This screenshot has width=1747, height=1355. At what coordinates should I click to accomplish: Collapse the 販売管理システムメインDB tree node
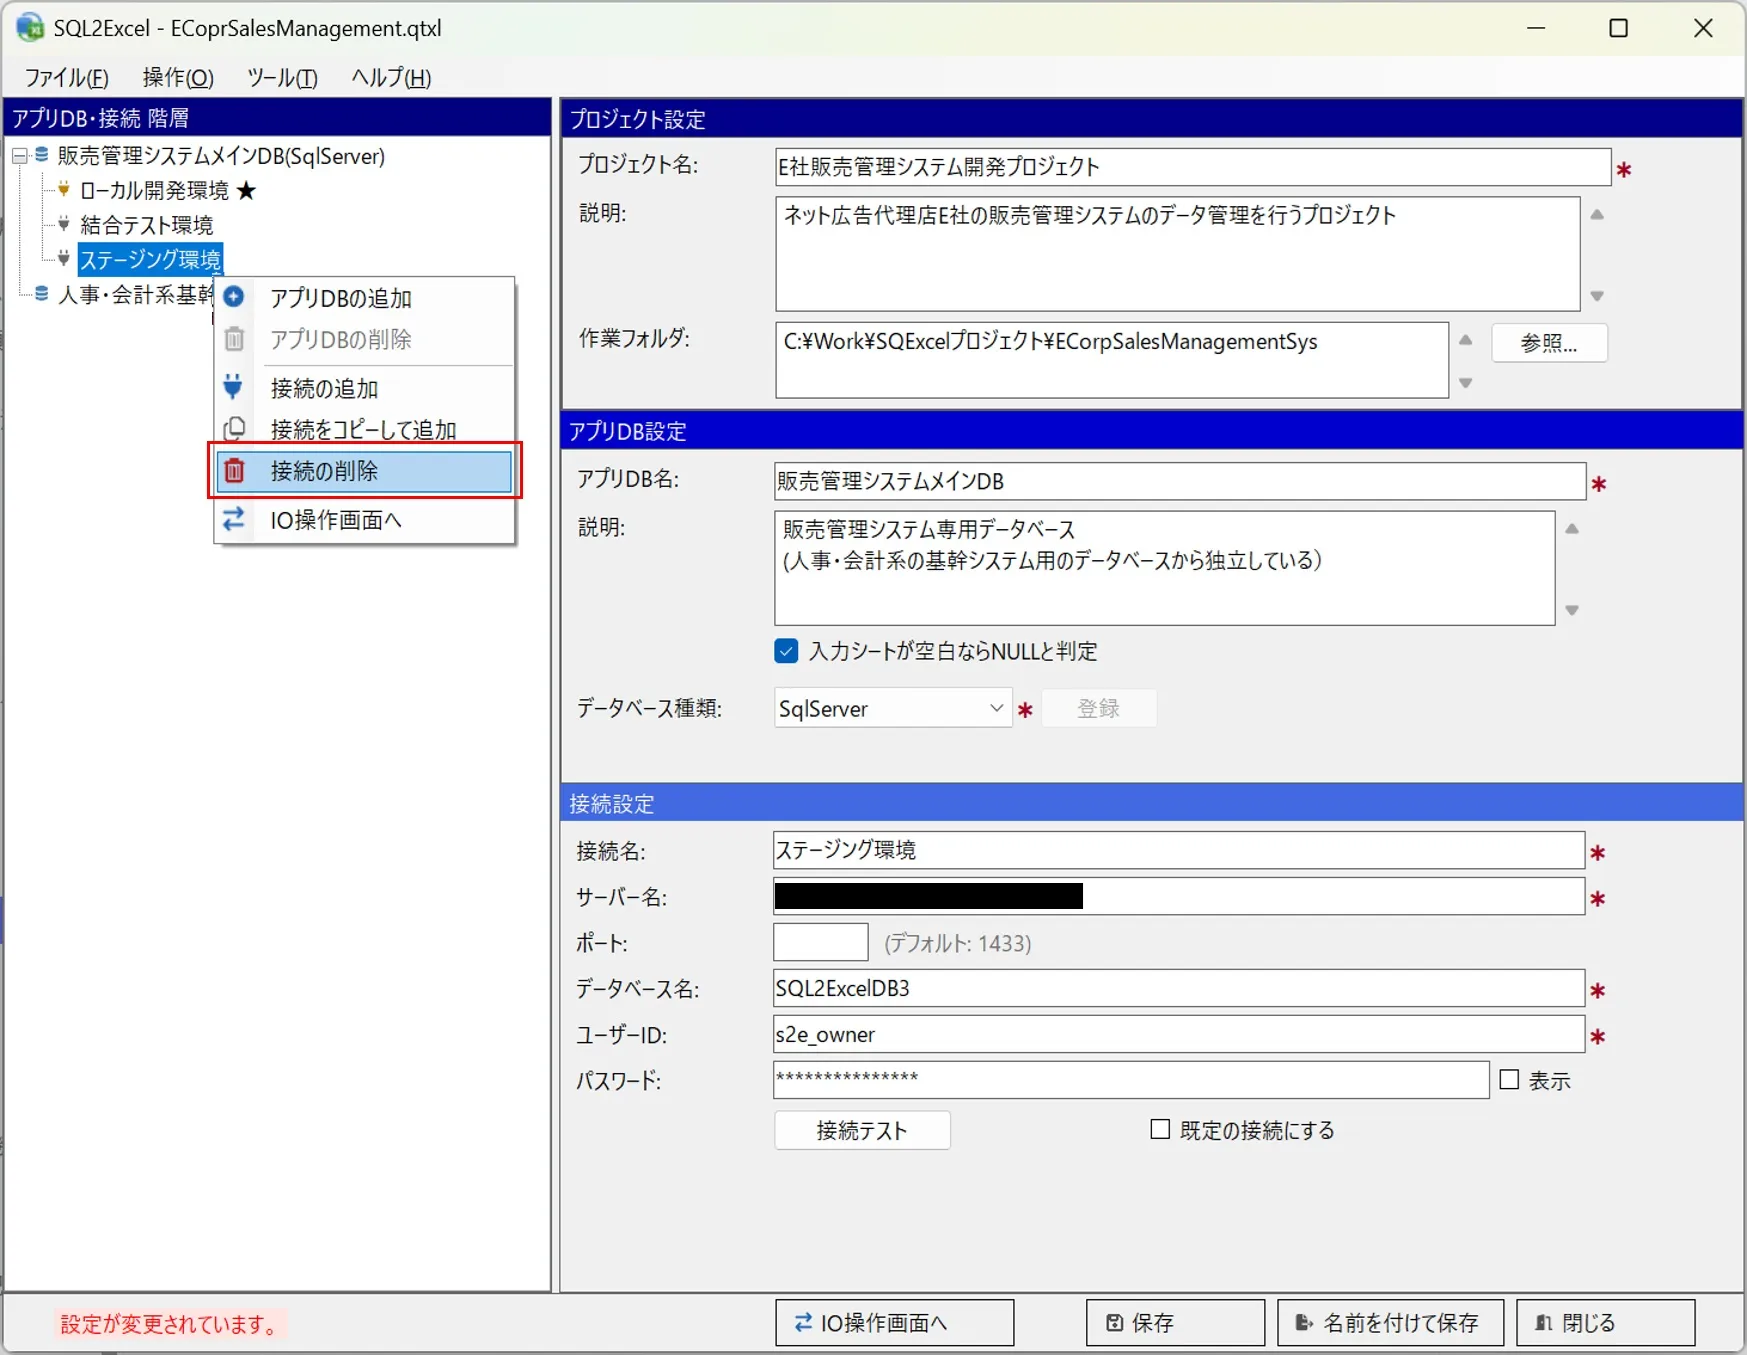pos(19,156)
